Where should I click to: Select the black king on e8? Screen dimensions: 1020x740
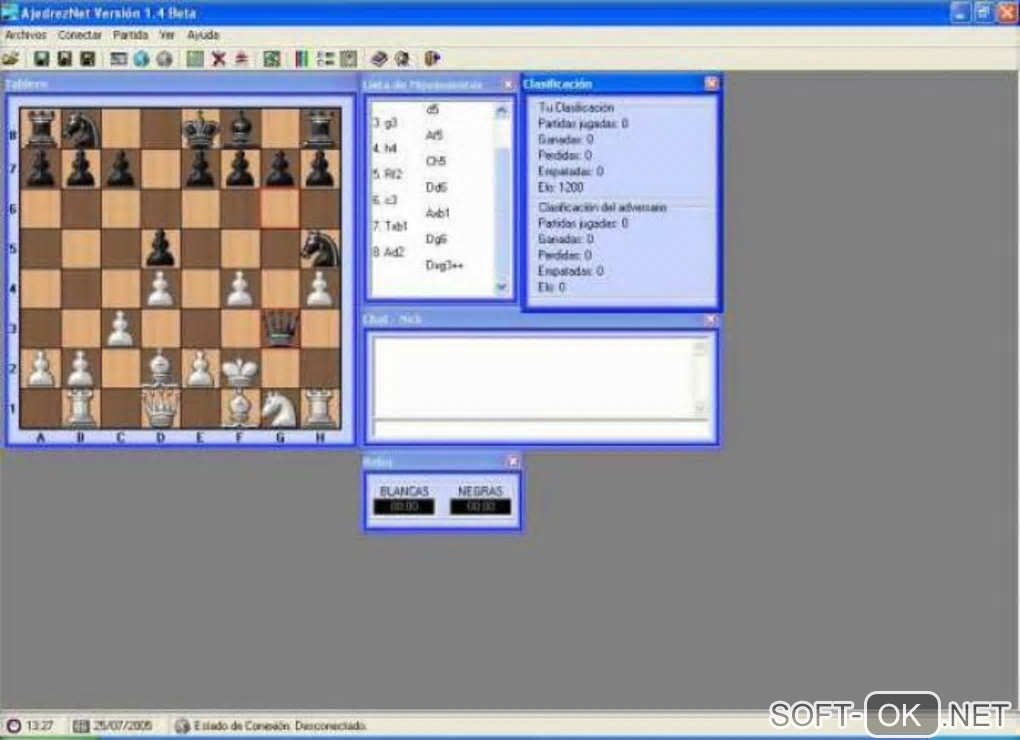coord(200,129)
